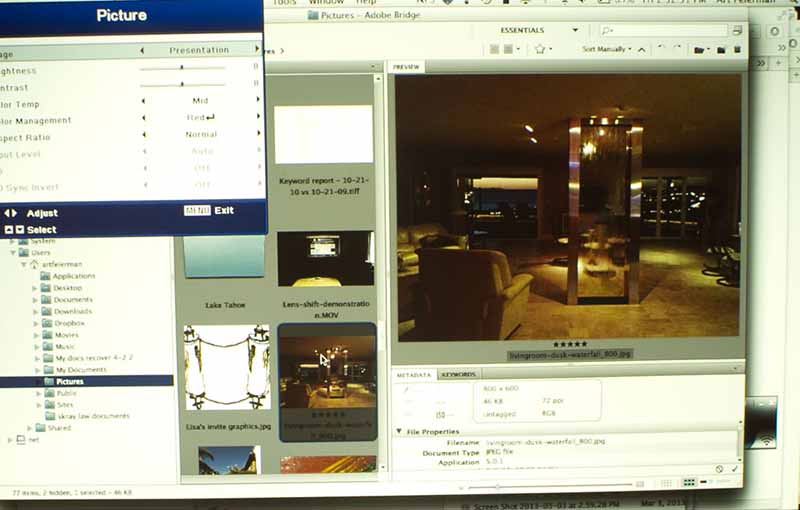
Task: Select the skray law documents folder
Action: click(87, 416)
